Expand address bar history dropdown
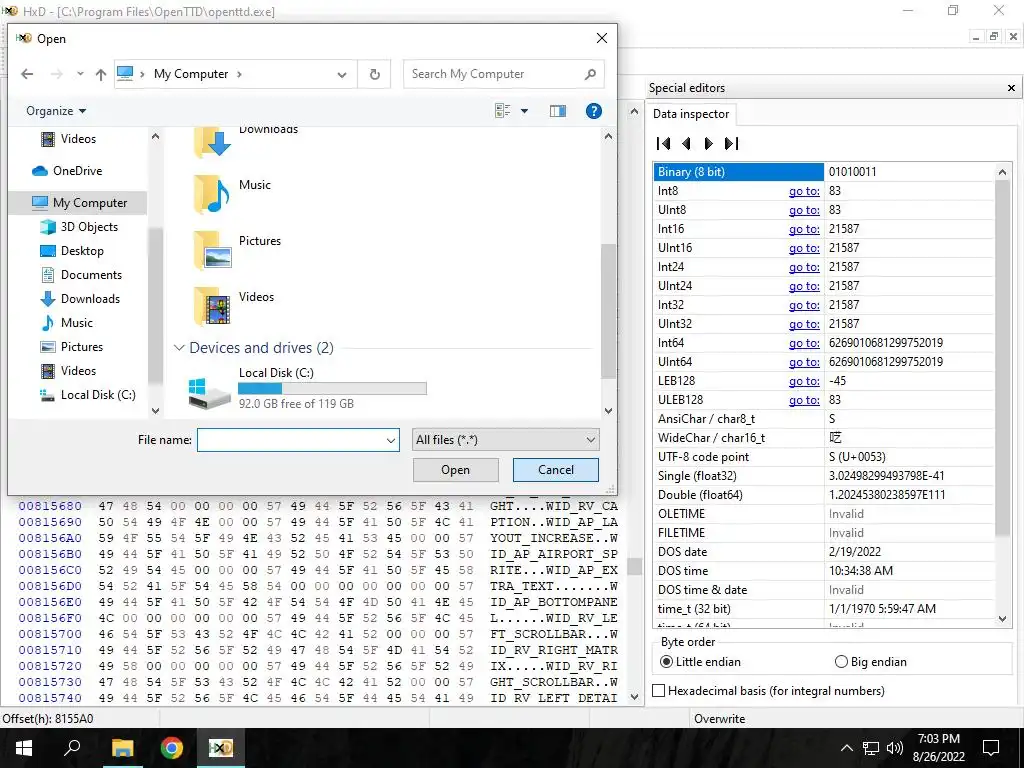The image size is (1024, 768). tap(342, 74)
